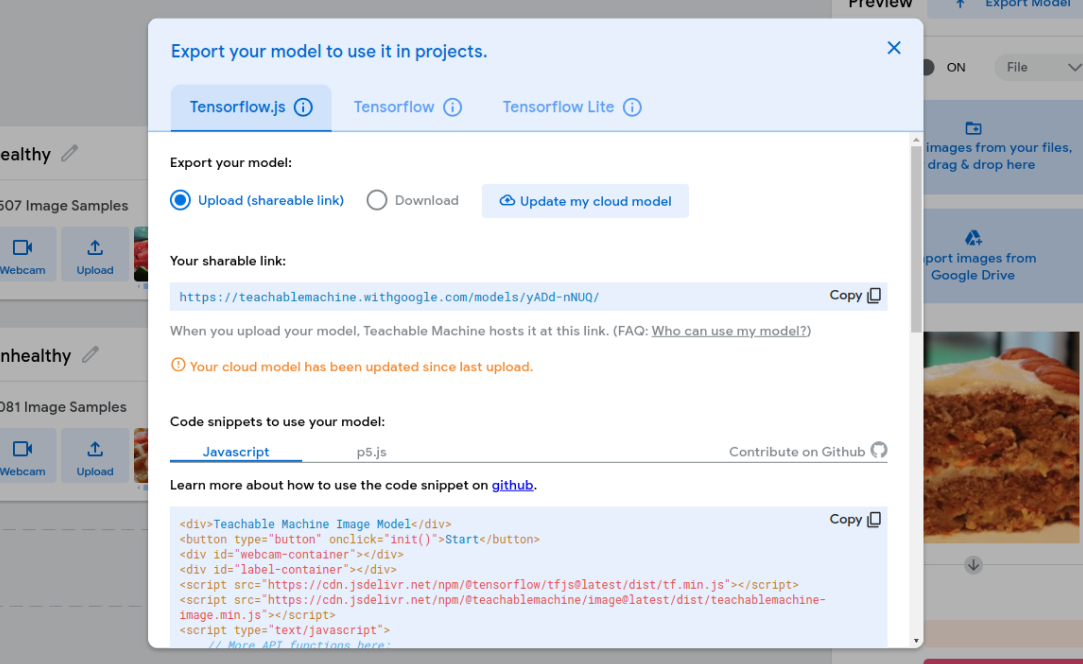Click the Google Drive import icon

[x=972, y=238]
